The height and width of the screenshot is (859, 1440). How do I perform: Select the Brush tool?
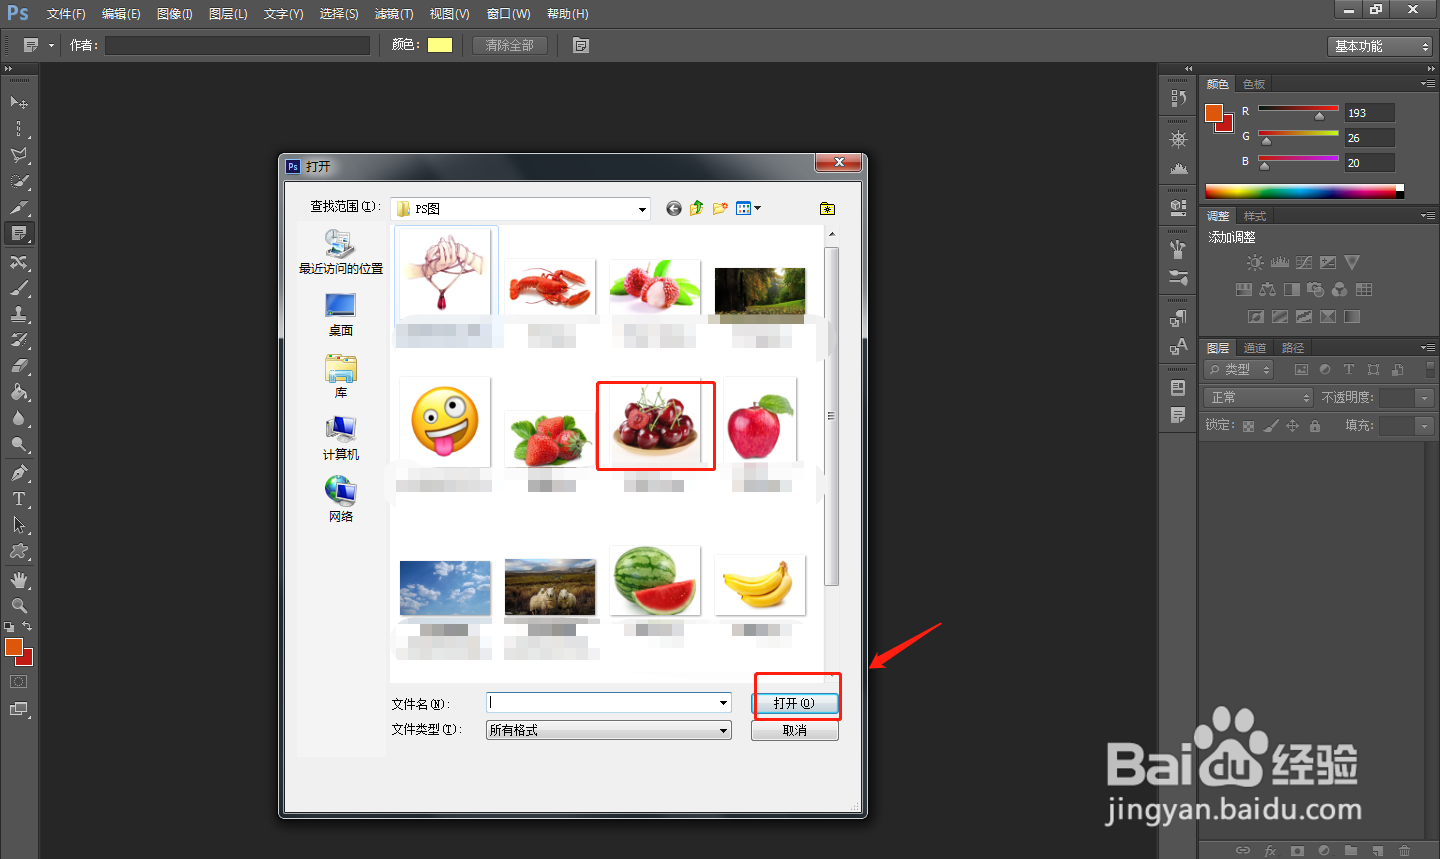tap(18, 288)
